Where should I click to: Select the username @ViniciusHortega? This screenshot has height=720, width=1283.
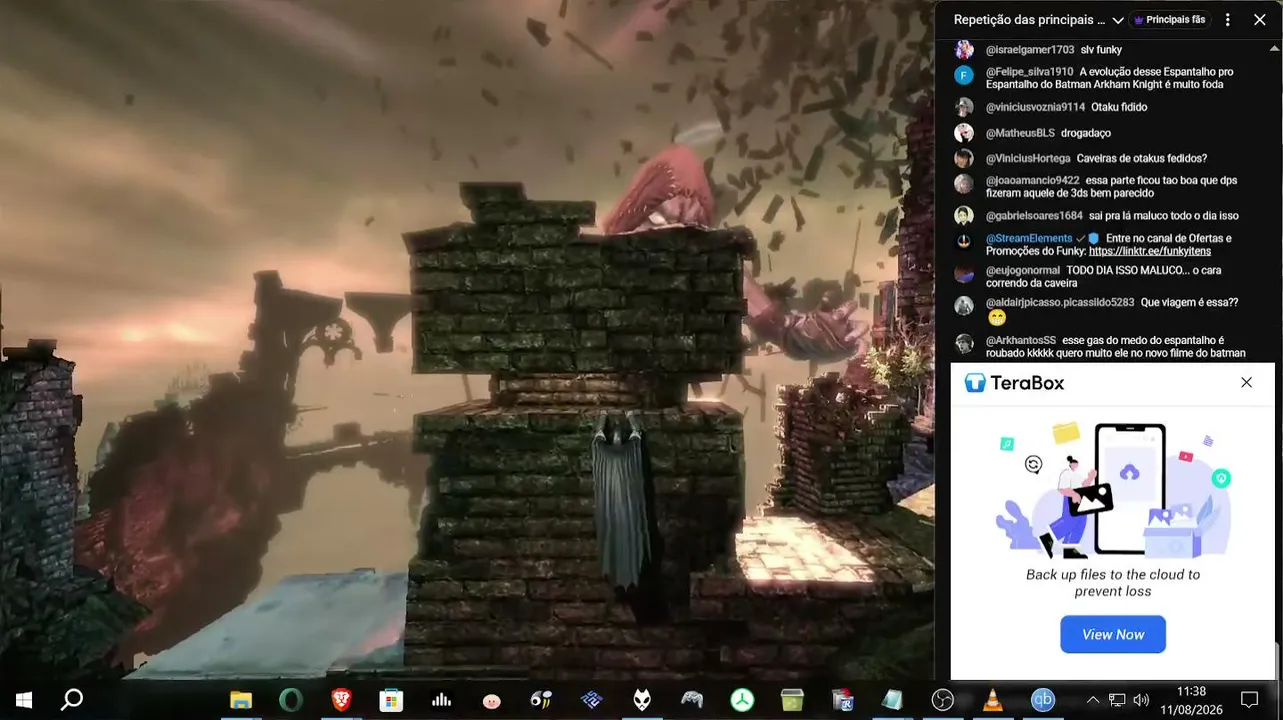click(1028, 158)
